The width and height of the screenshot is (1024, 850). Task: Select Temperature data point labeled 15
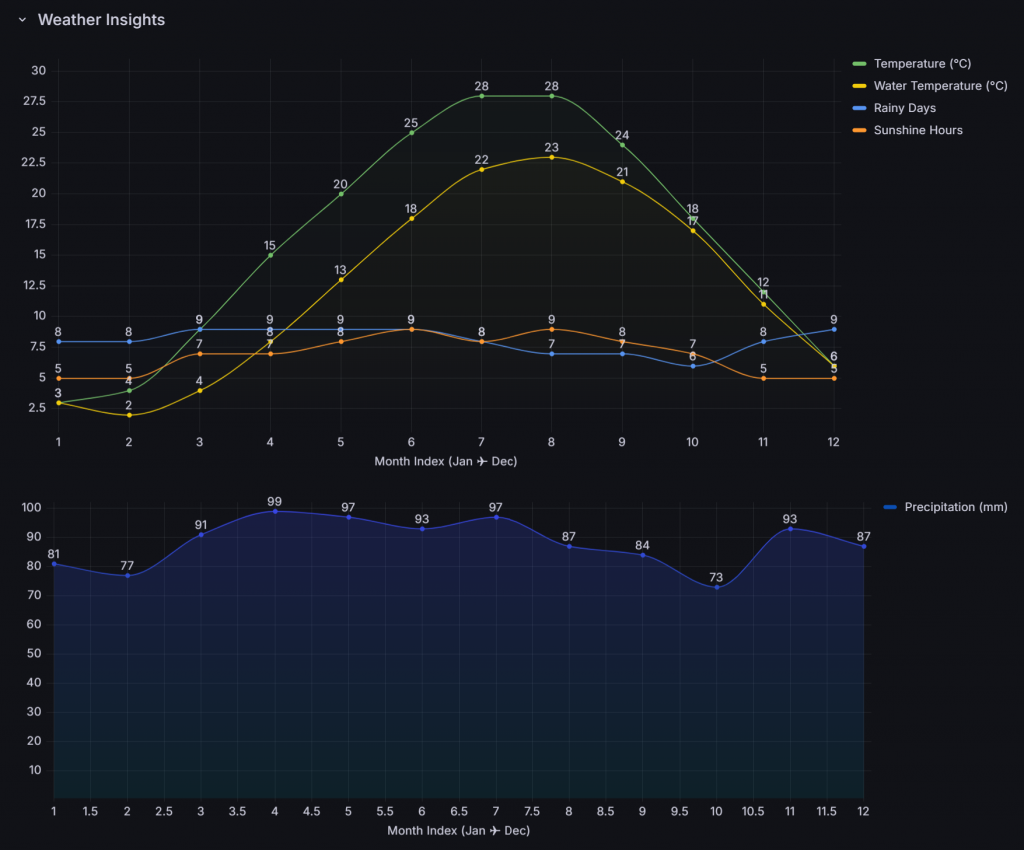270,255
